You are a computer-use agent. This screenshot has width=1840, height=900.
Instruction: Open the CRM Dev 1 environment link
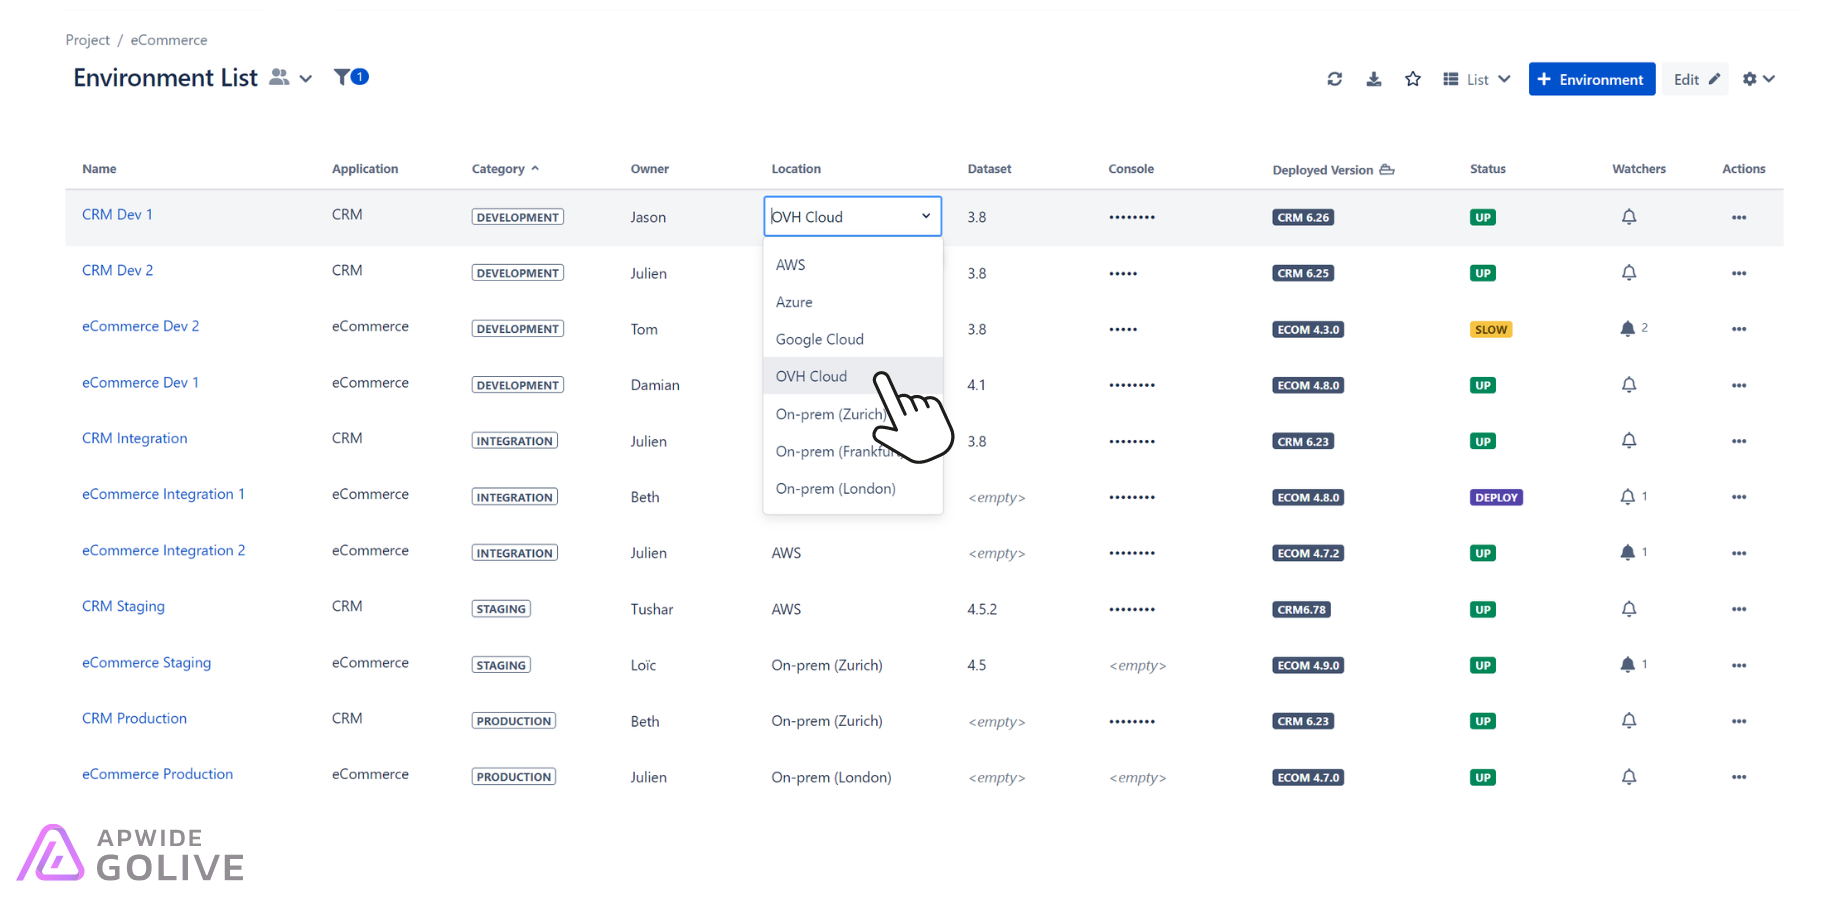click(117, 214)
